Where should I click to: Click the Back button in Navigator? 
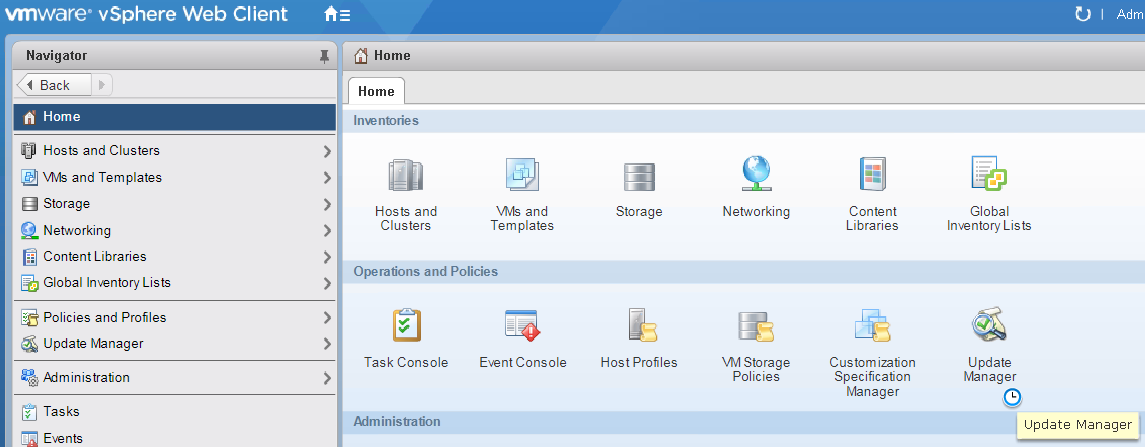coord(54,85)
